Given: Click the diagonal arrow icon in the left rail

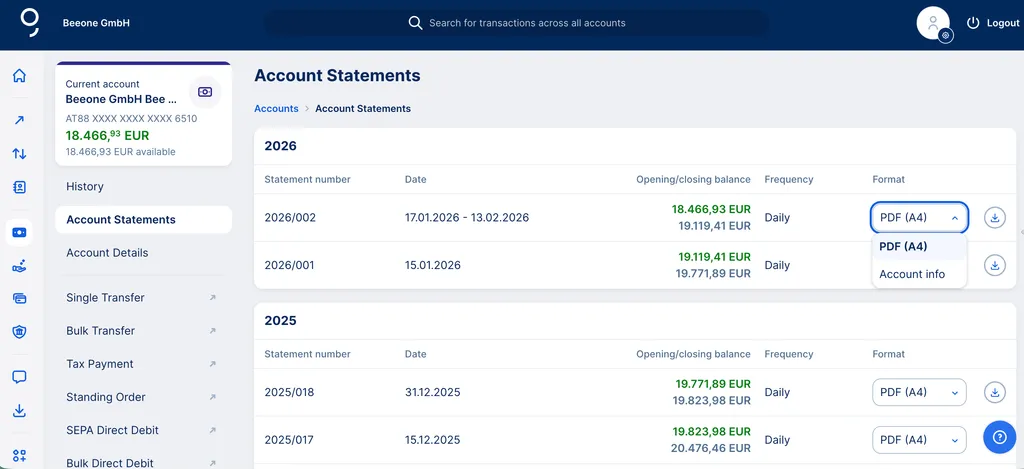Looking at the screenshot, I should click(x=20, y=120).
